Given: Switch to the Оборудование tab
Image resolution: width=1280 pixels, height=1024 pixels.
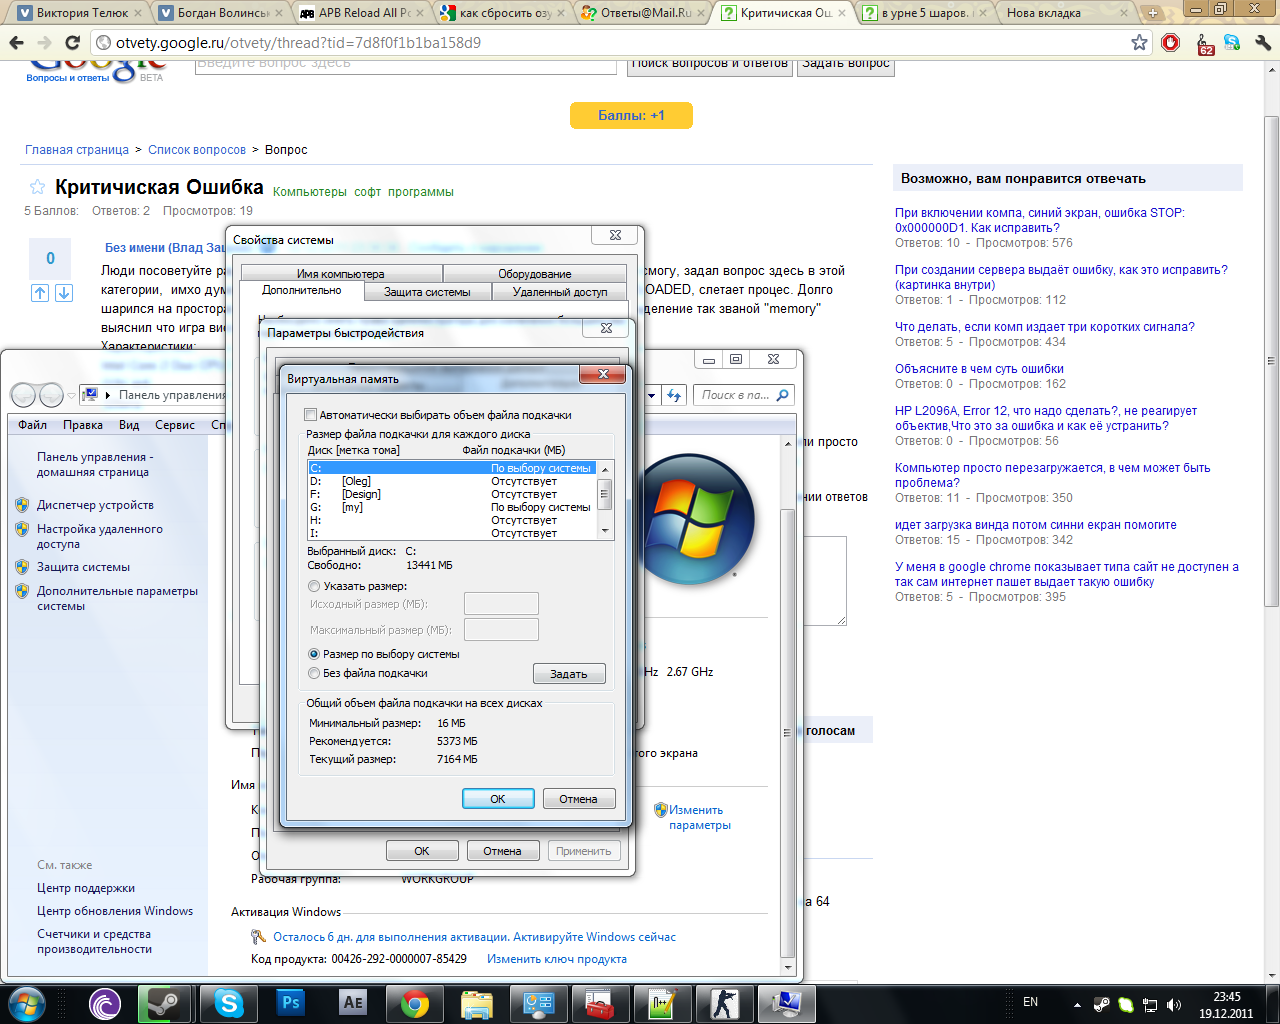Looking at the screenshot, I should [535, 274].
